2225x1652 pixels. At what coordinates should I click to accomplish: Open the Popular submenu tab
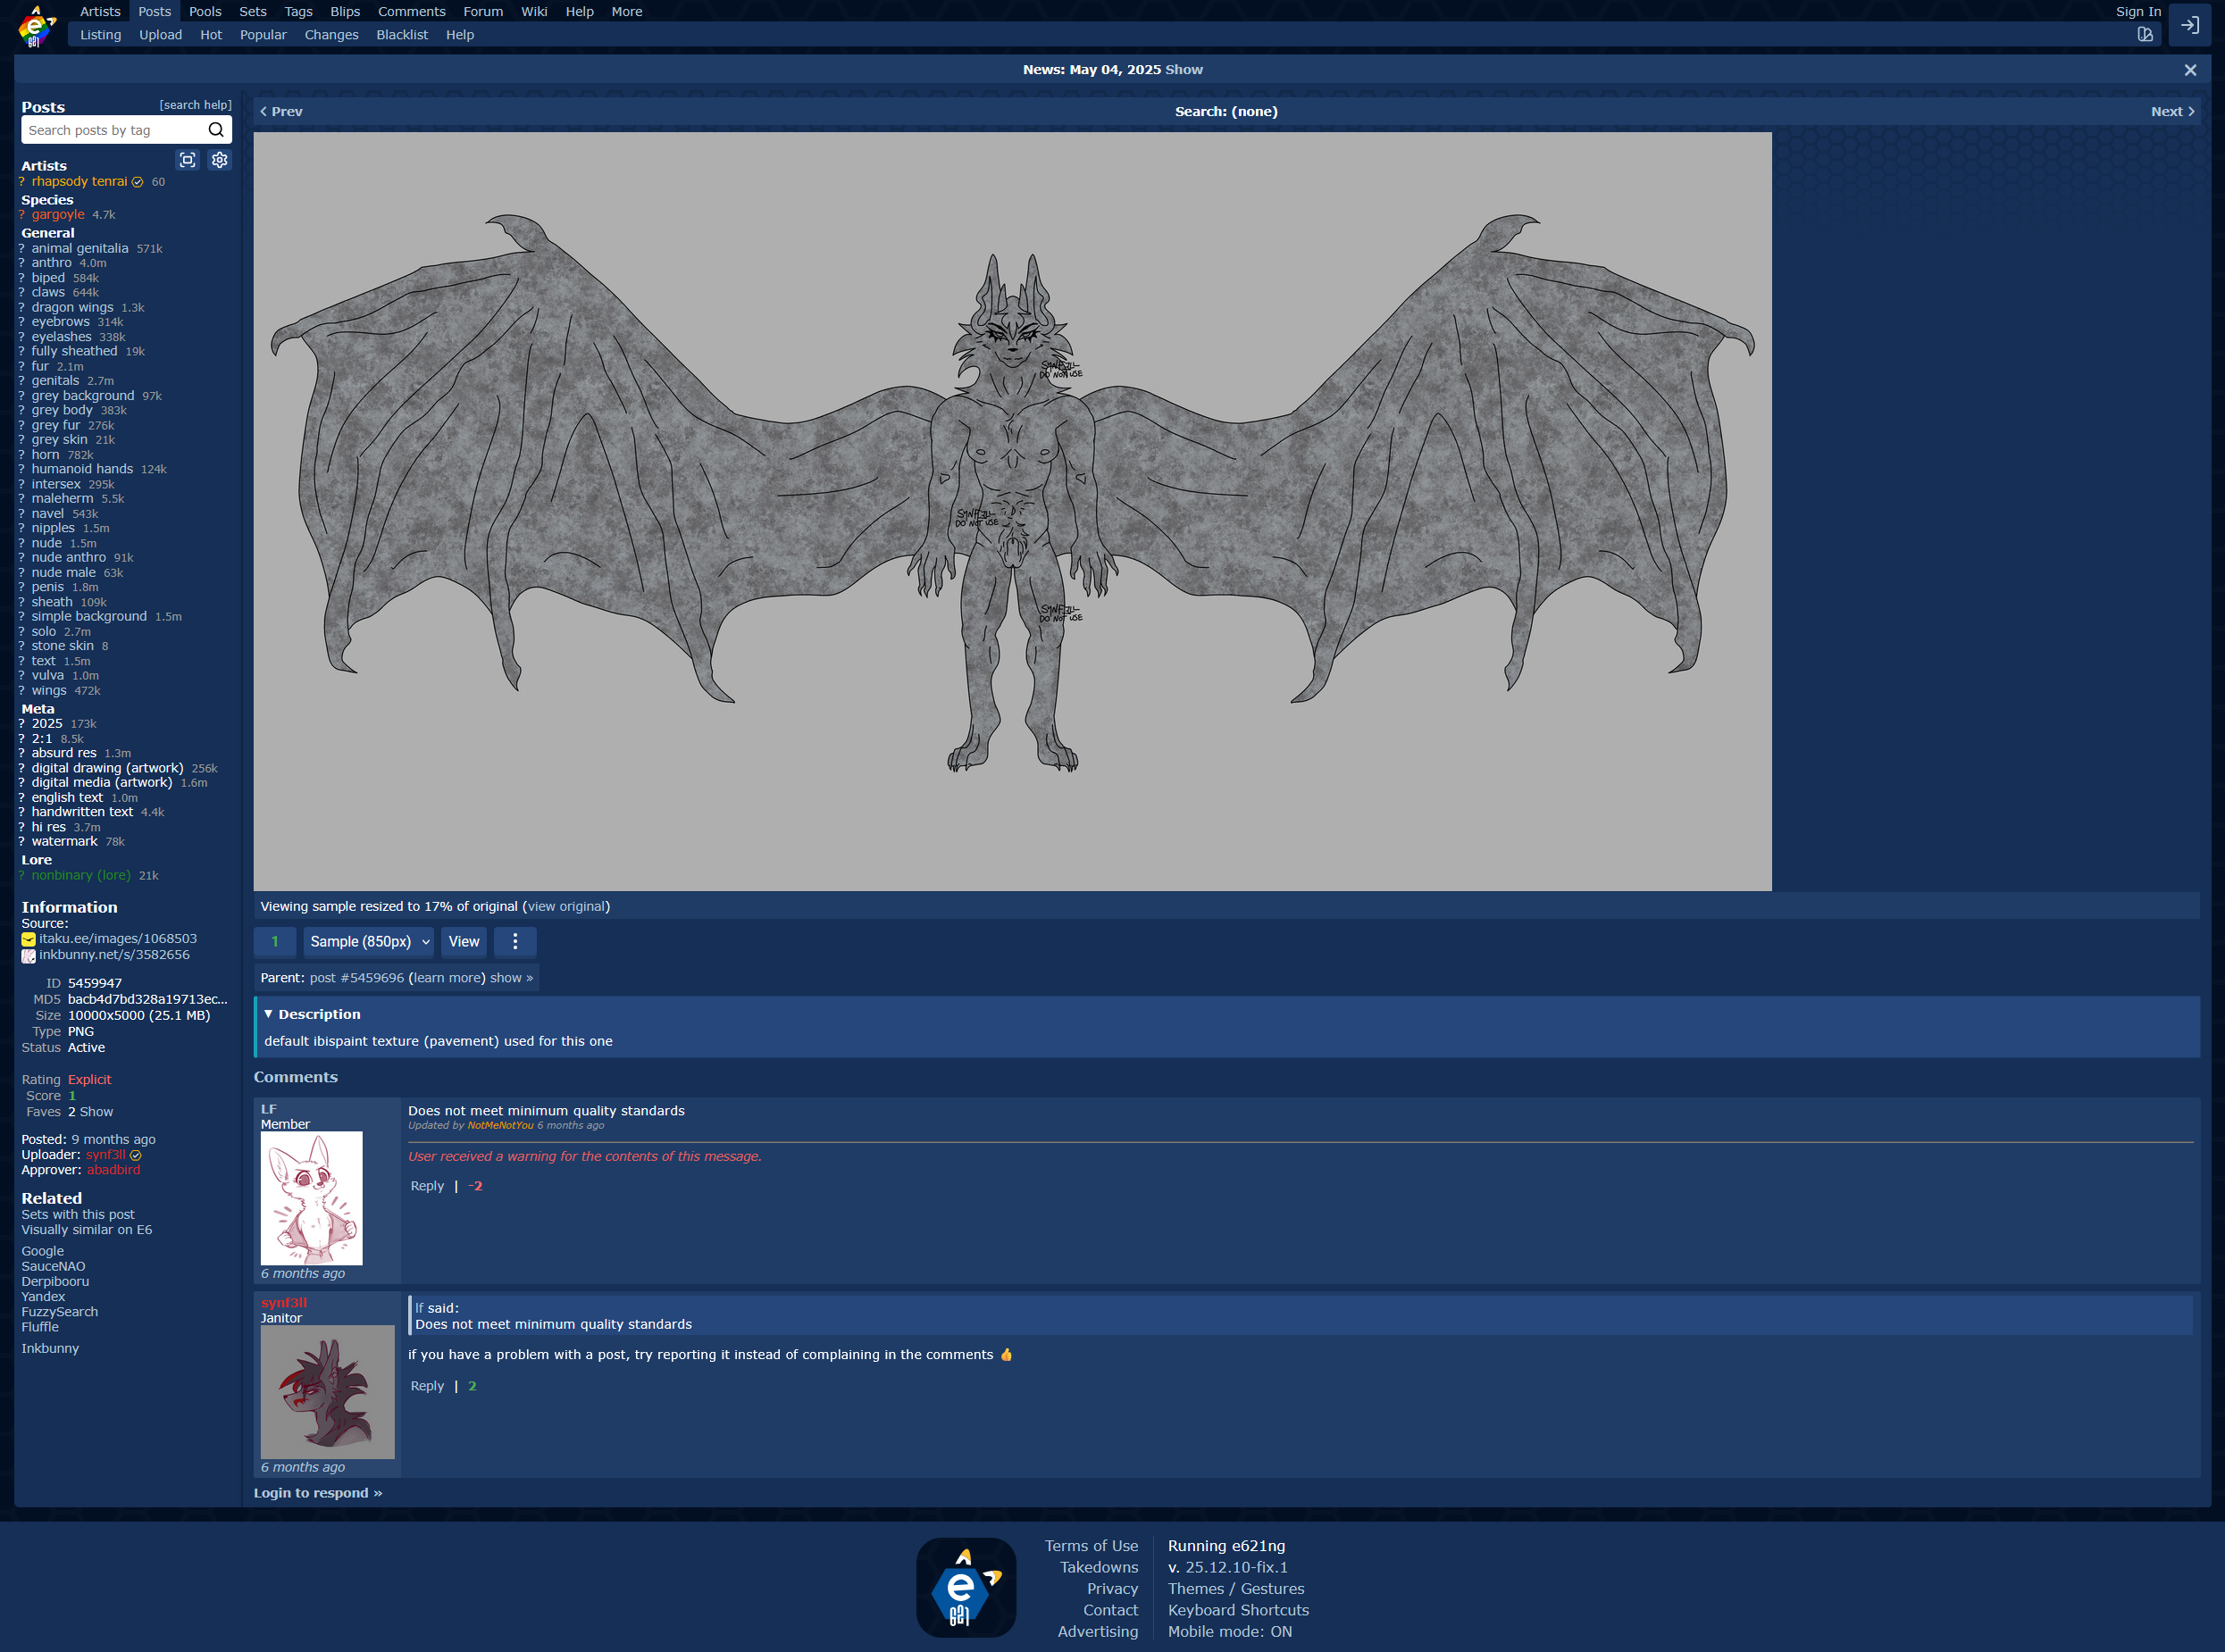click(x=263, y=35)
